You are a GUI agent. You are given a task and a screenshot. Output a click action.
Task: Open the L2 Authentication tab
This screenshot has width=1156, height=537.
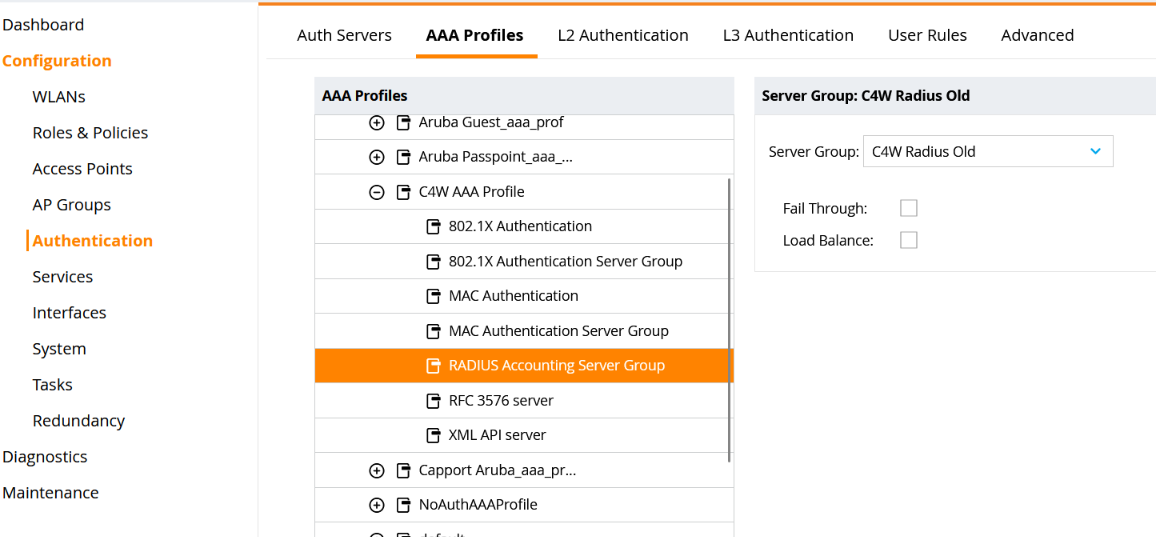point(623,35)
